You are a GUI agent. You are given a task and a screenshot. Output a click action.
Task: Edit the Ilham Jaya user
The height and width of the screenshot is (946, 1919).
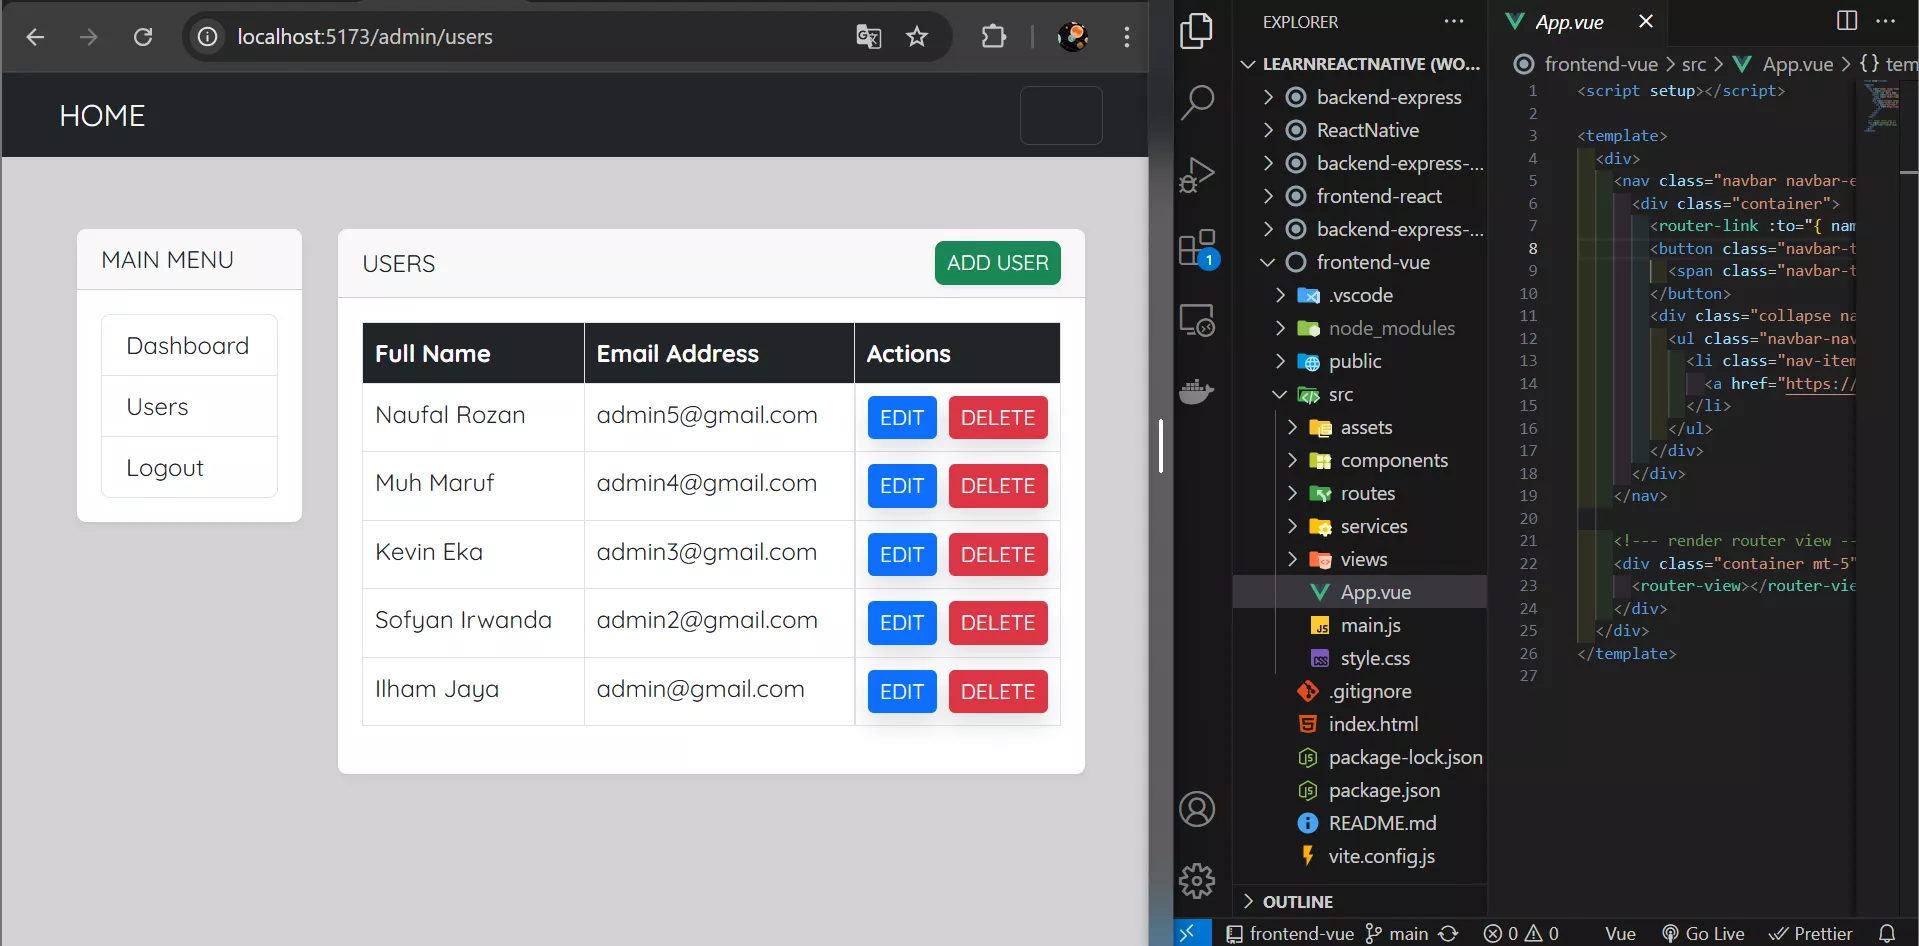pos(902,692)
